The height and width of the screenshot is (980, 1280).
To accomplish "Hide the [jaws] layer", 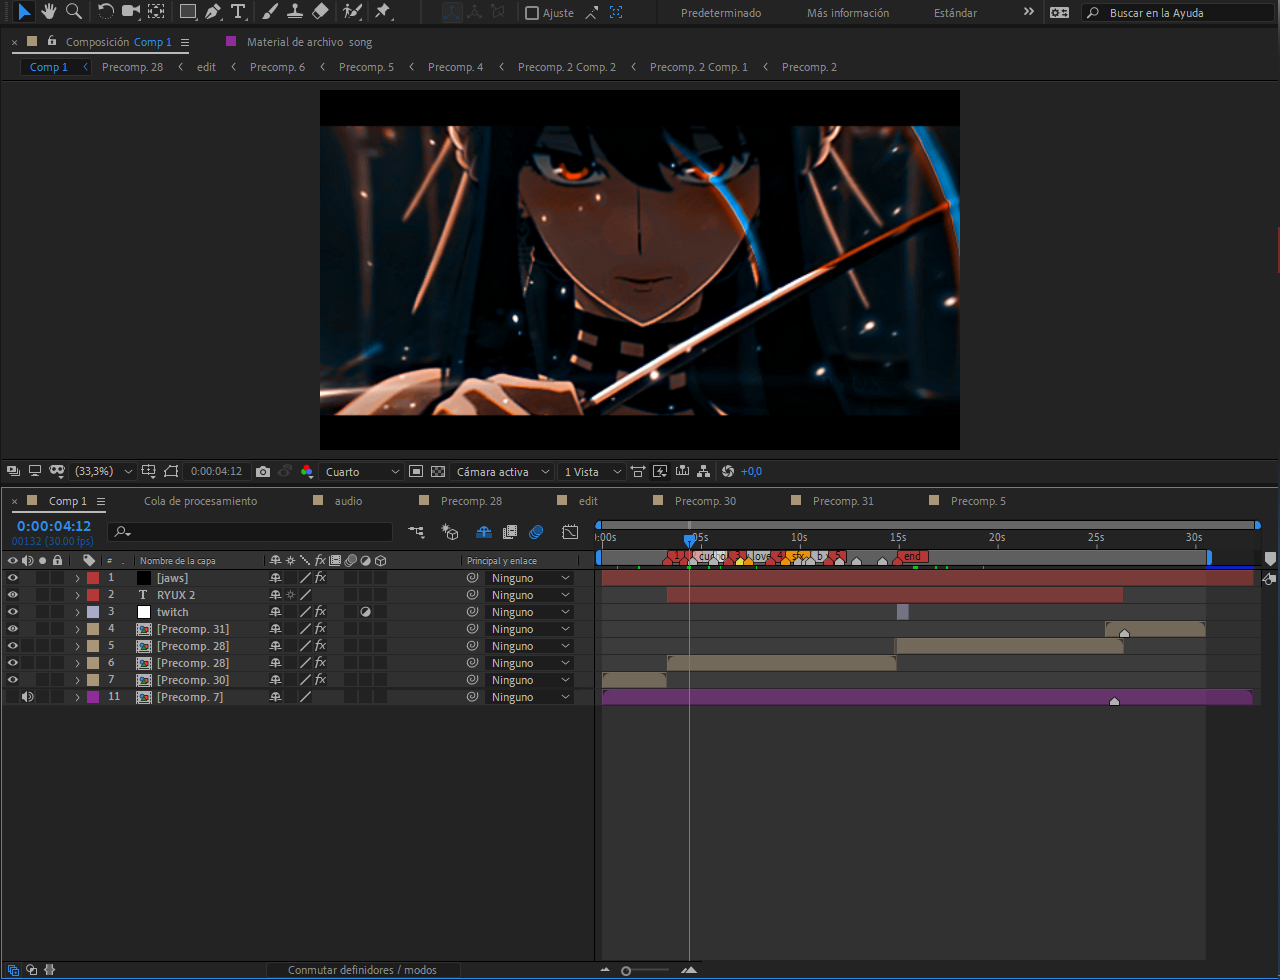I will coord(13,578).
